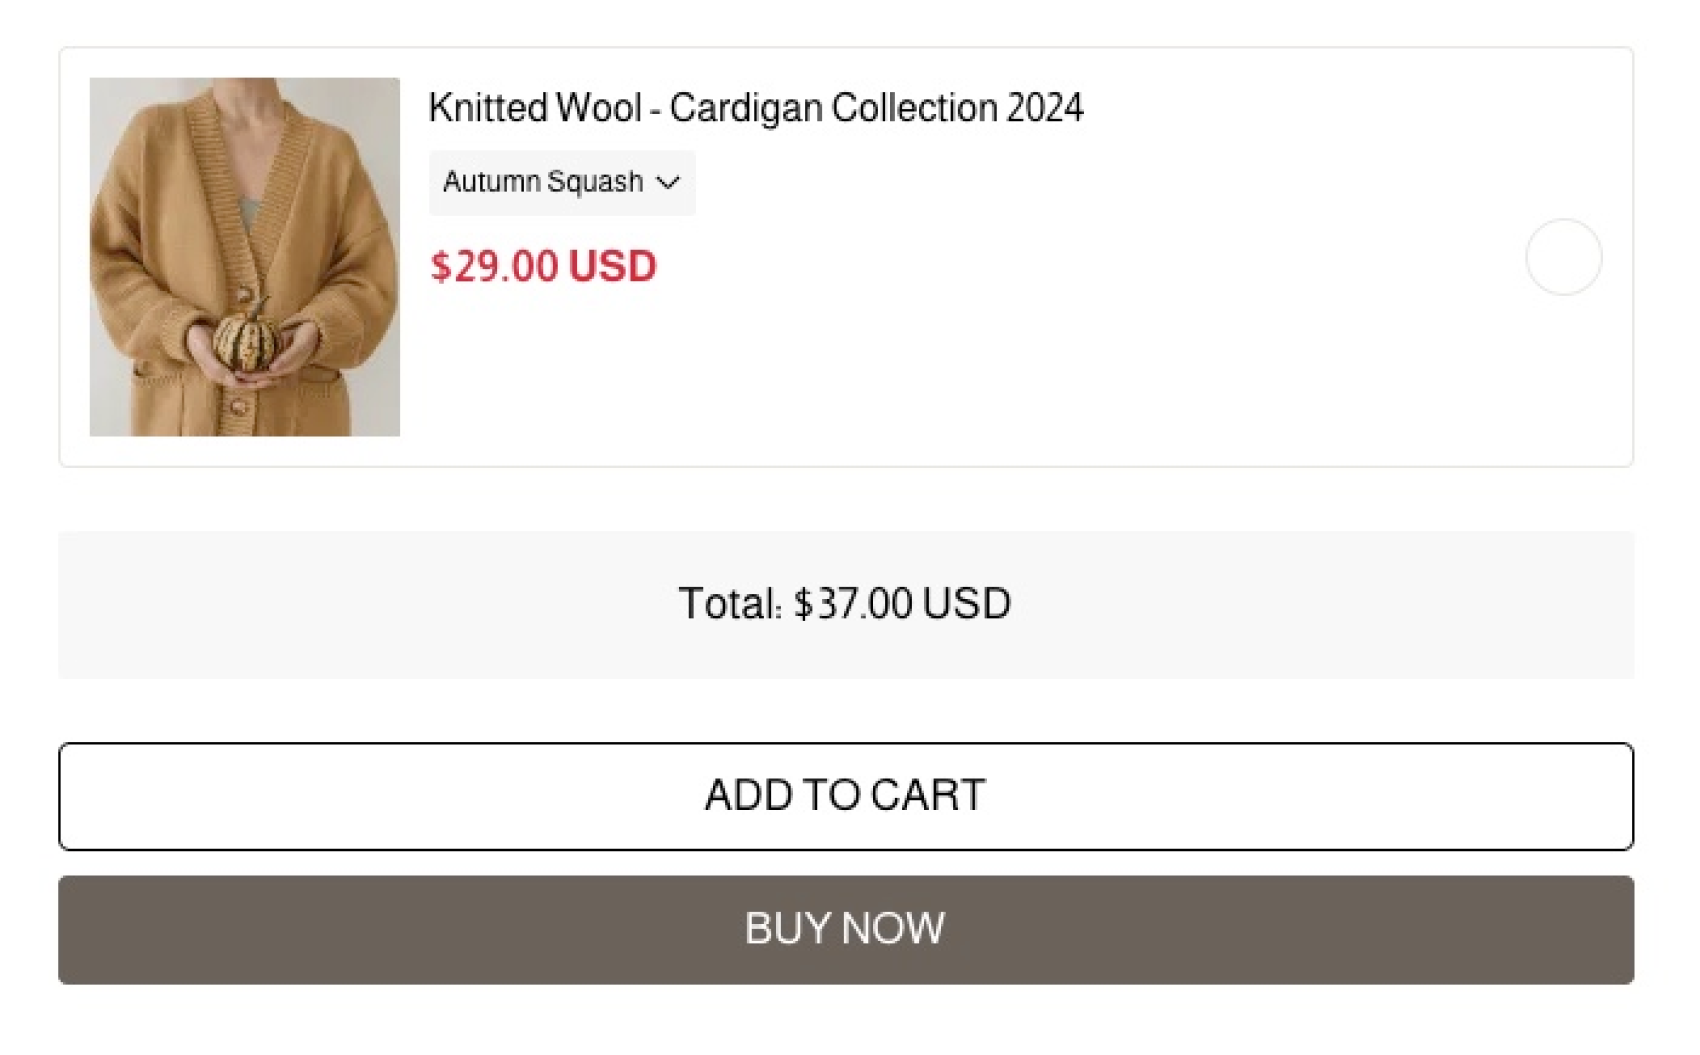The image size is (1700, 1055).
Task: Click the ADD TO CART button
Action: 845,796
